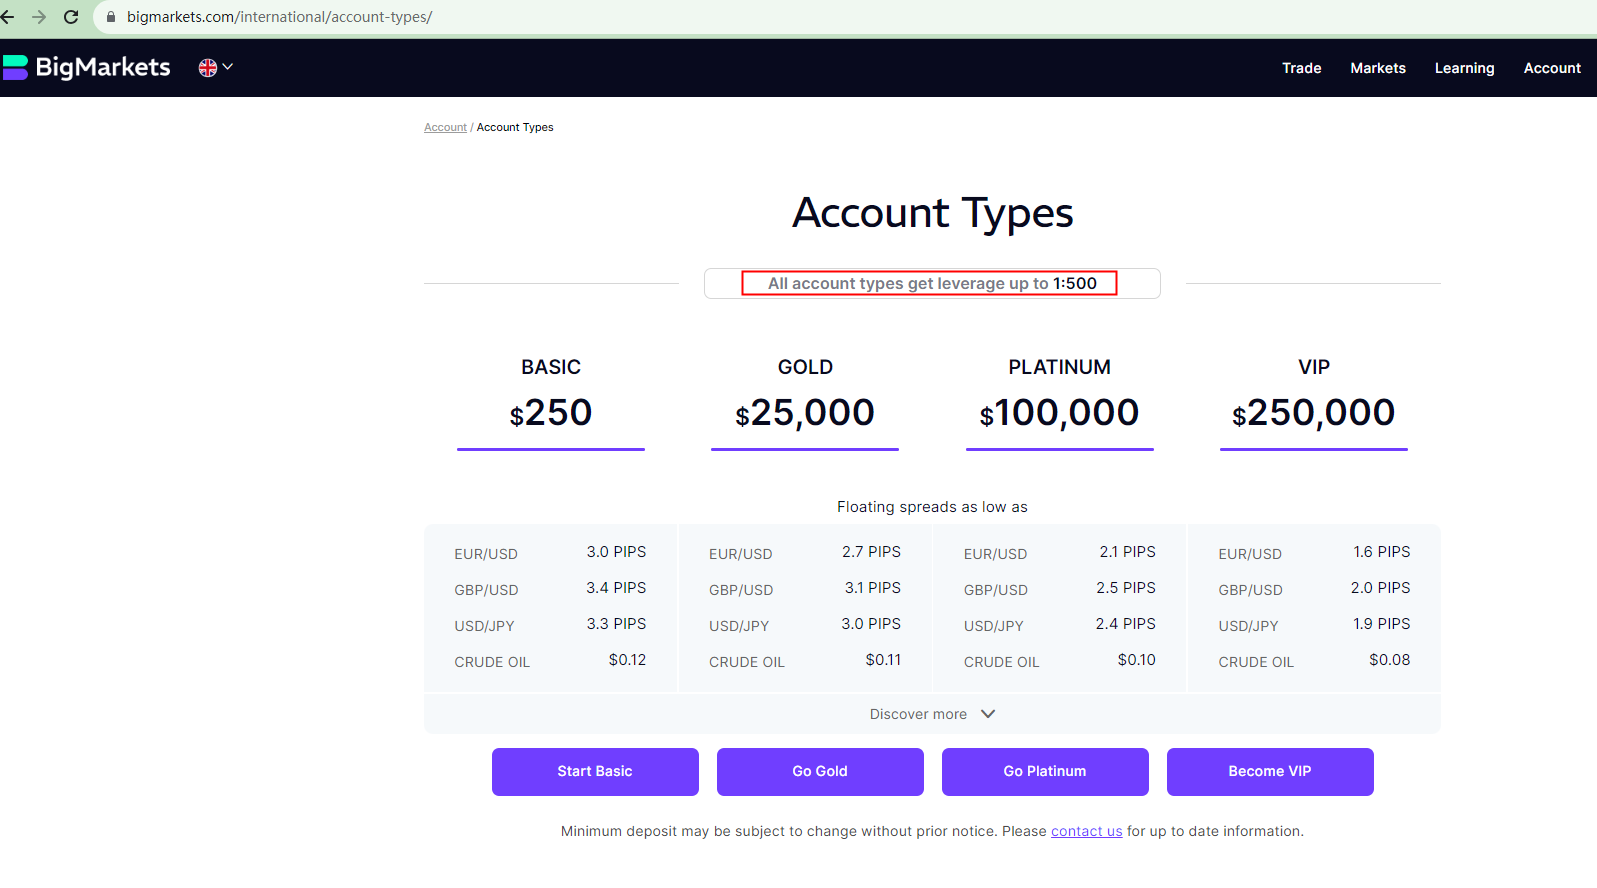Open the Trade menu
The height and width of the screenshot is (888, 1597).
tap(1301, 68)
